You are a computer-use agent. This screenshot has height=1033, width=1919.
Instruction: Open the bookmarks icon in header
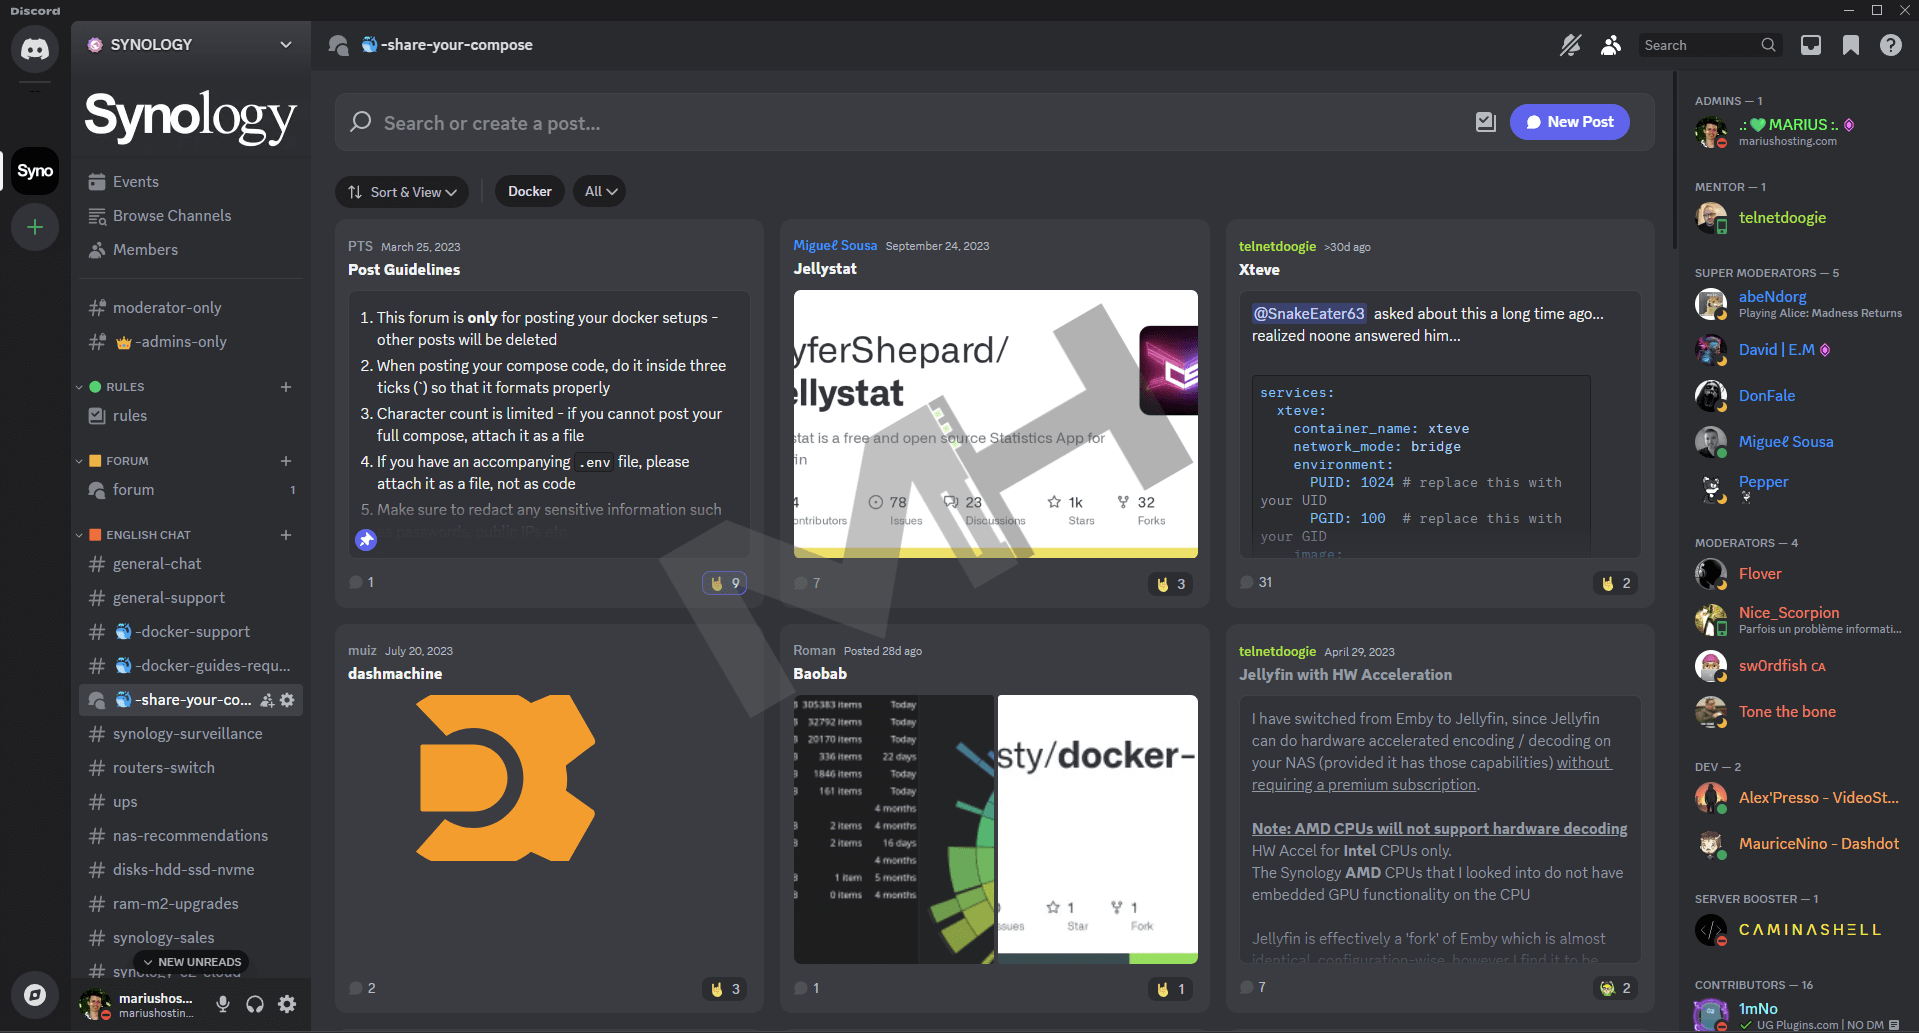1851,45
